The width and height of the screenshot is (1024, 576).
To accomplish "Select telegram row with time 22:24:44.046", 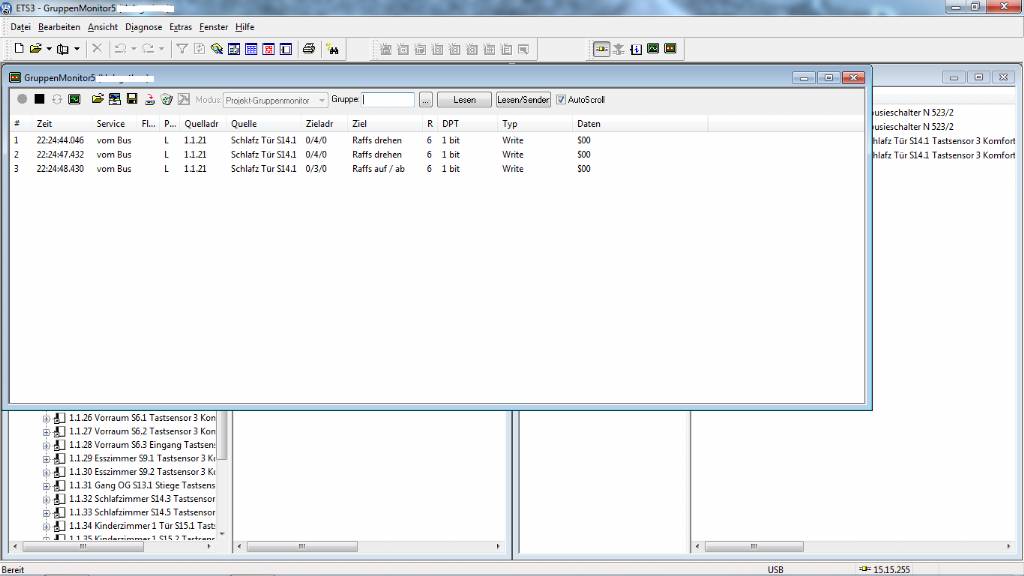I will point(436,140).
